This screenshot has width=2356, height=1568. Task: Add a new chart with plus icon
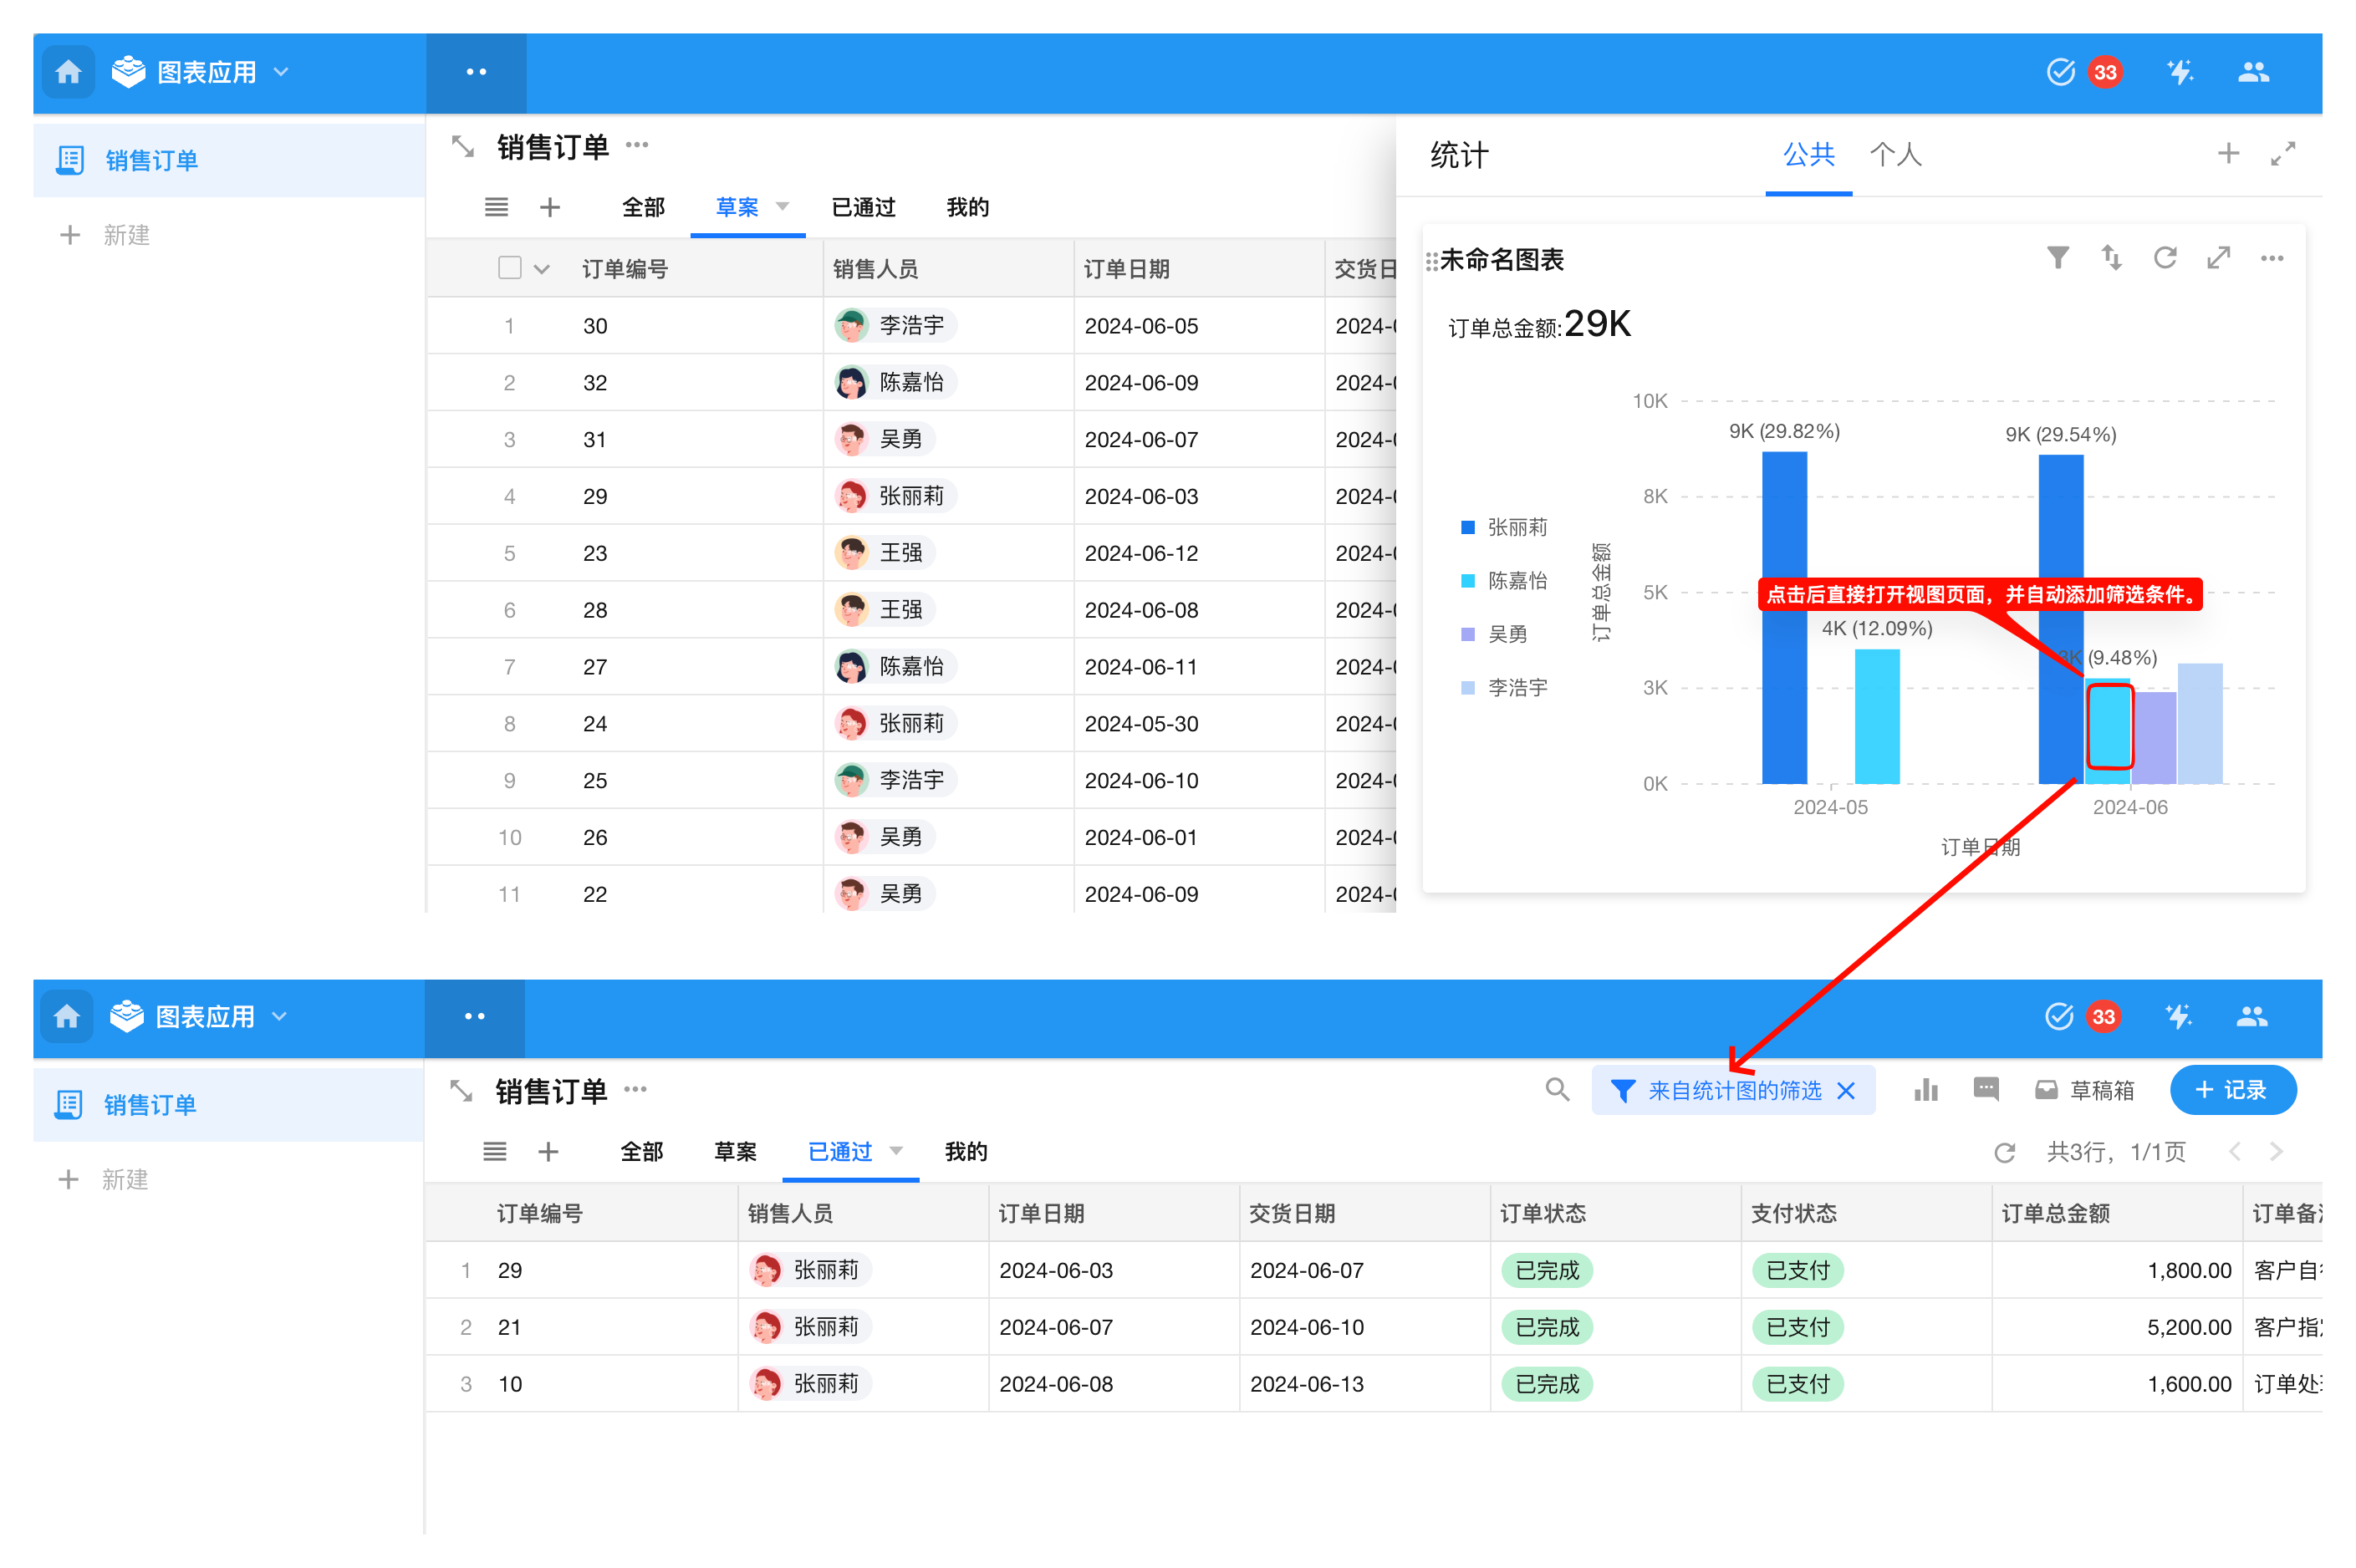click(2227, 154)
